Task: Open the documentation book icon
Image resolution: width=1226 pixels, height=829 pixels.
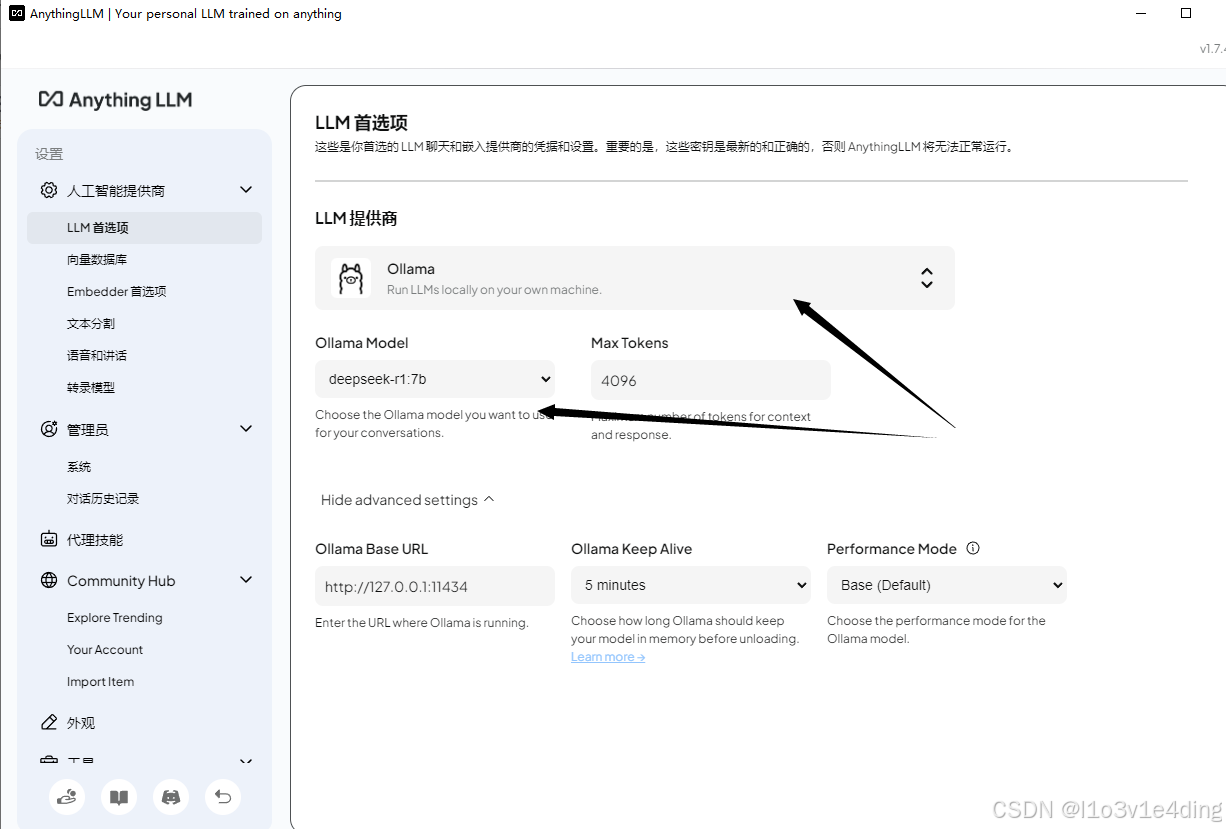Action: pyautogui.click(x=119, y=797)
